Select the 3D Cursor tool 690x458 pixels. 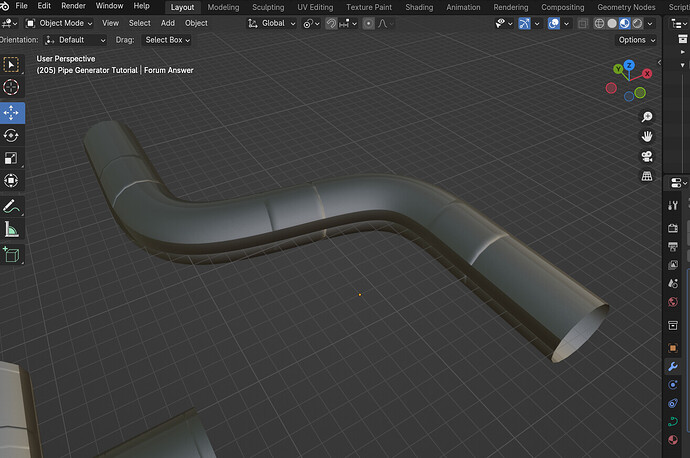[x=11, y=87]
